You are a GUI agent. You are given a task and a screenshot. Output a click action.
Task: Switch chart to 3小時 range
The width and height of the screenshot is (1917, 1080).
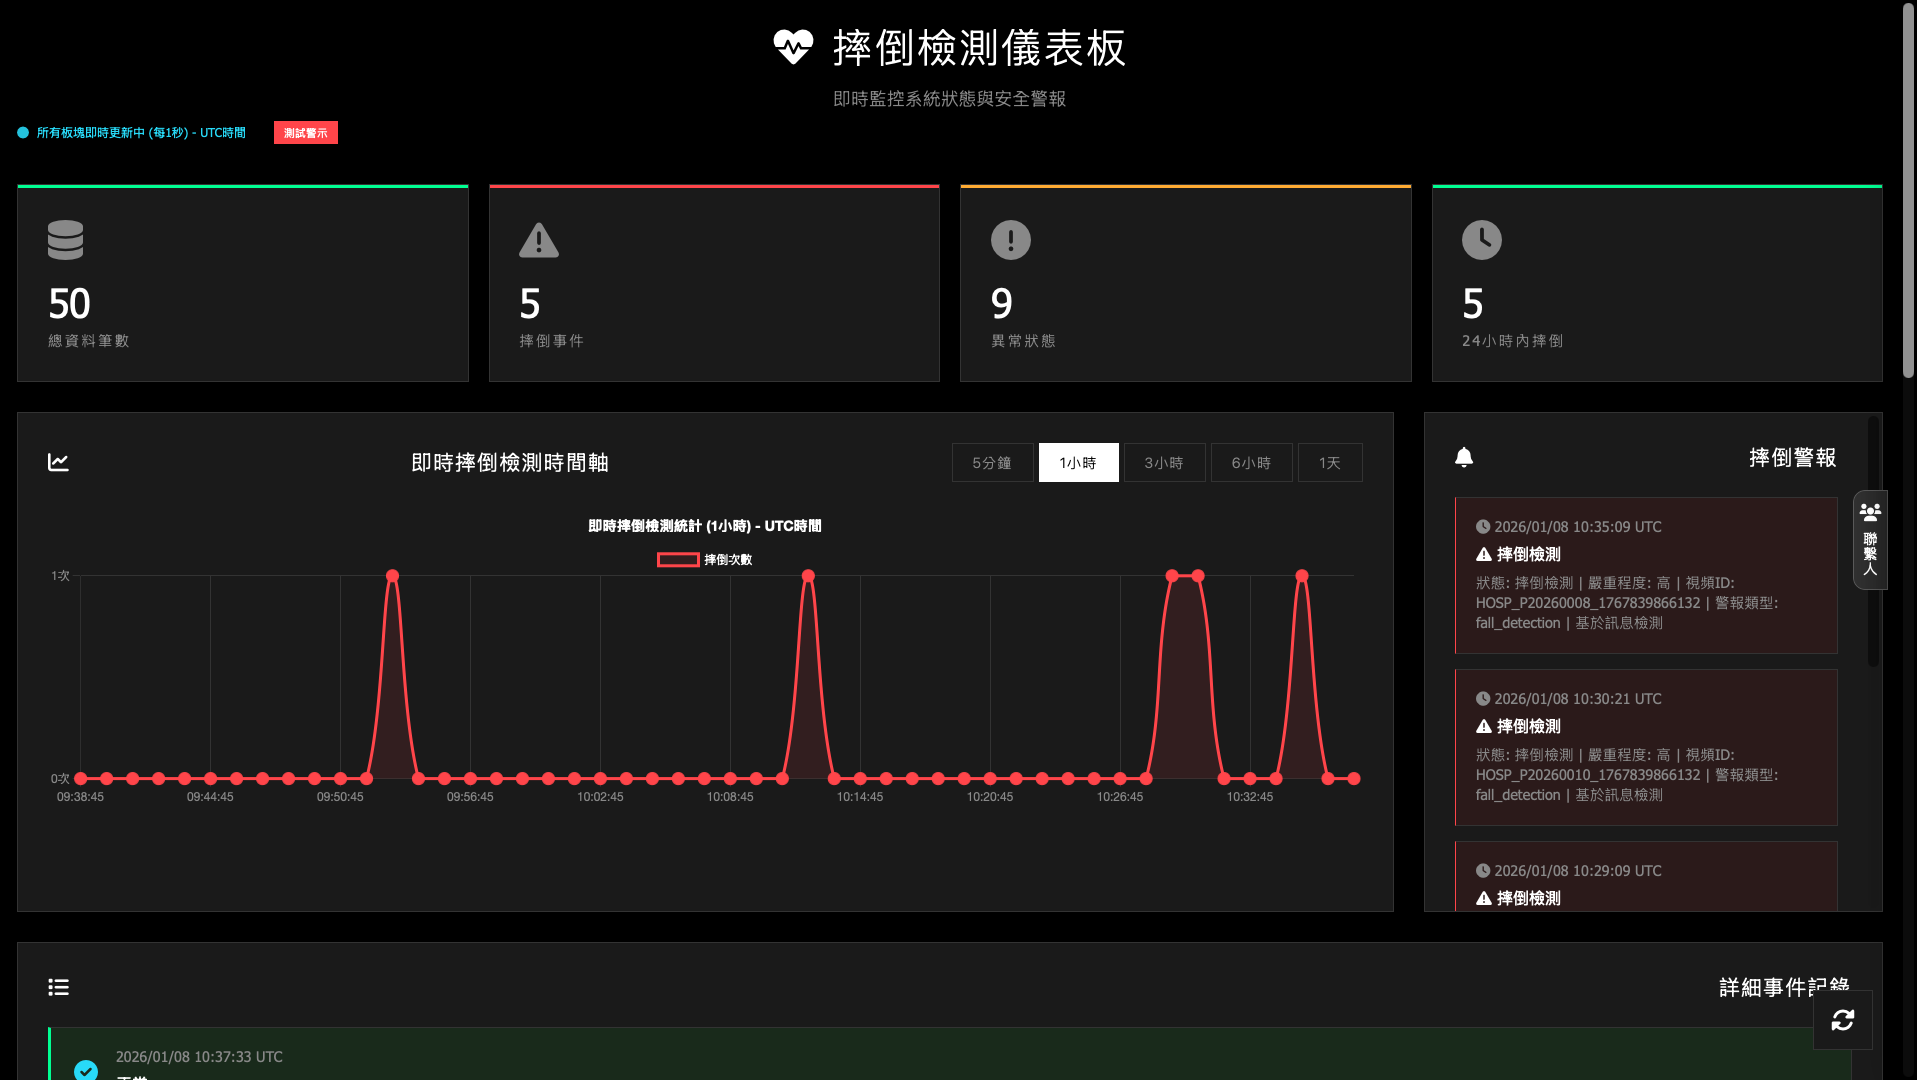click(1164, 463)
